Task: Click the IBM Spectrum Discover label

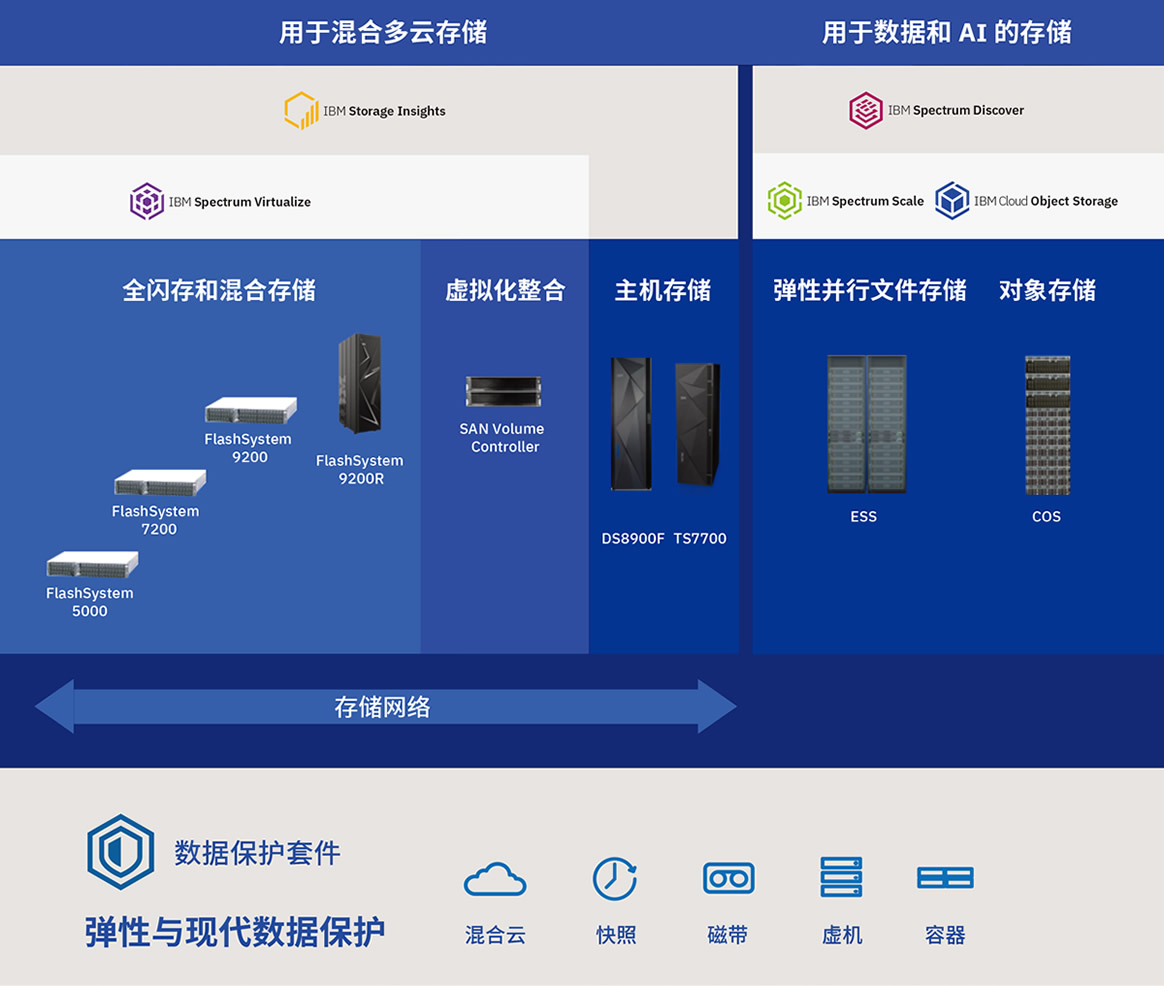Action: [x=956, y=110]
